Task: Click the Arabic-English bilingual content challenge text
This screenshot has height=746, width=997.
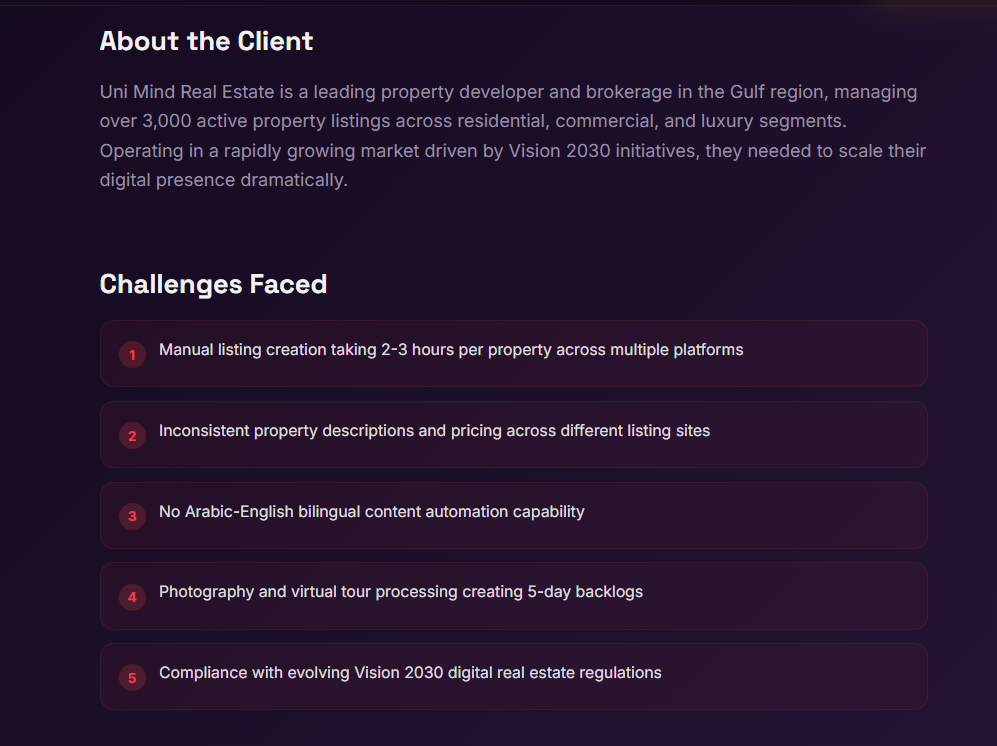Action: click(x=371, y=512)
